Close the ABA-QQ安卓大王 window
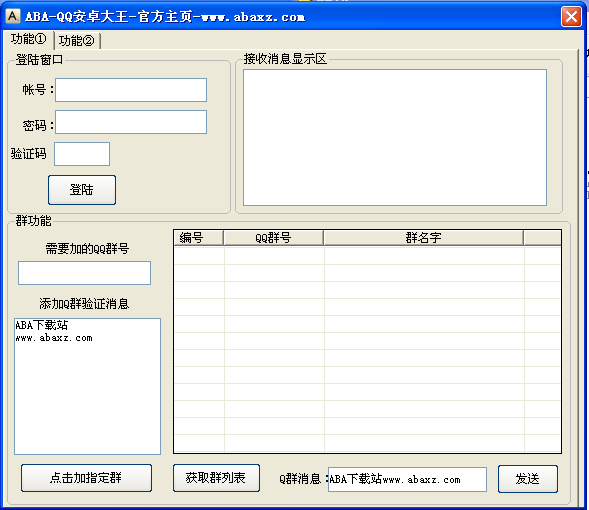Image resolution: width=589 pixels, height=510 pixels. [x=571, y=17]
